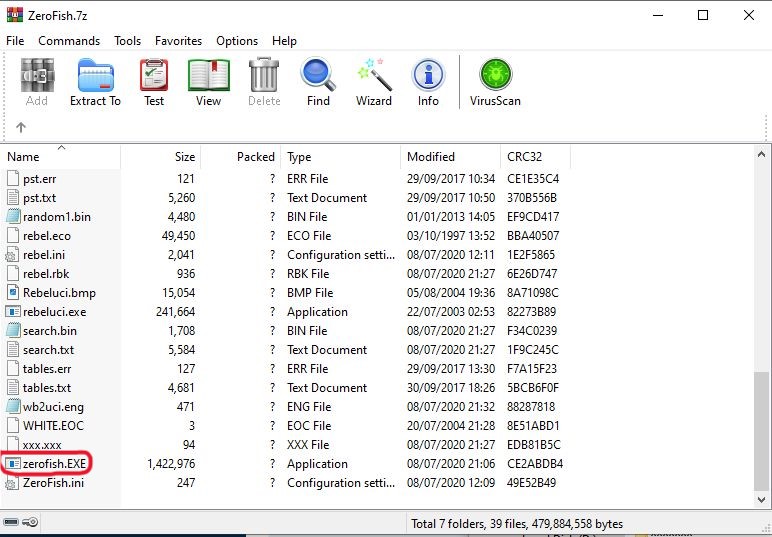772x537 pixels.
Task: Click the 49,450 size value
Action: [178, 236]
